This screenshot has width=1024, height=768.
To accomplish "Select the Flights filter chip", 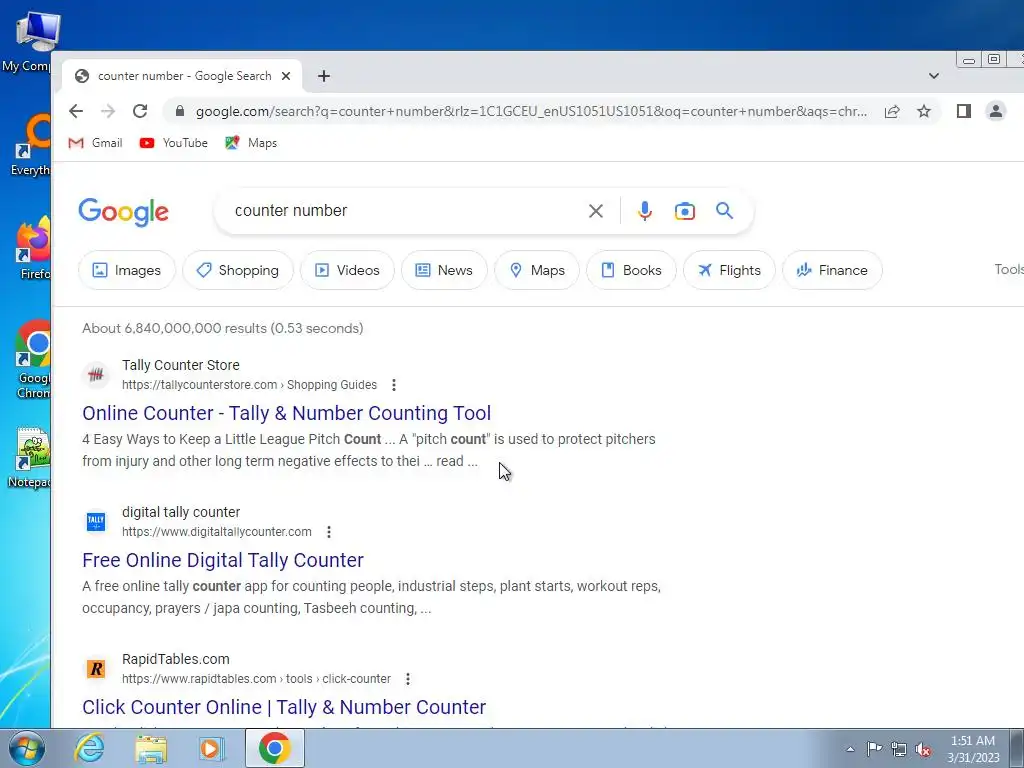I will point(729,270).
